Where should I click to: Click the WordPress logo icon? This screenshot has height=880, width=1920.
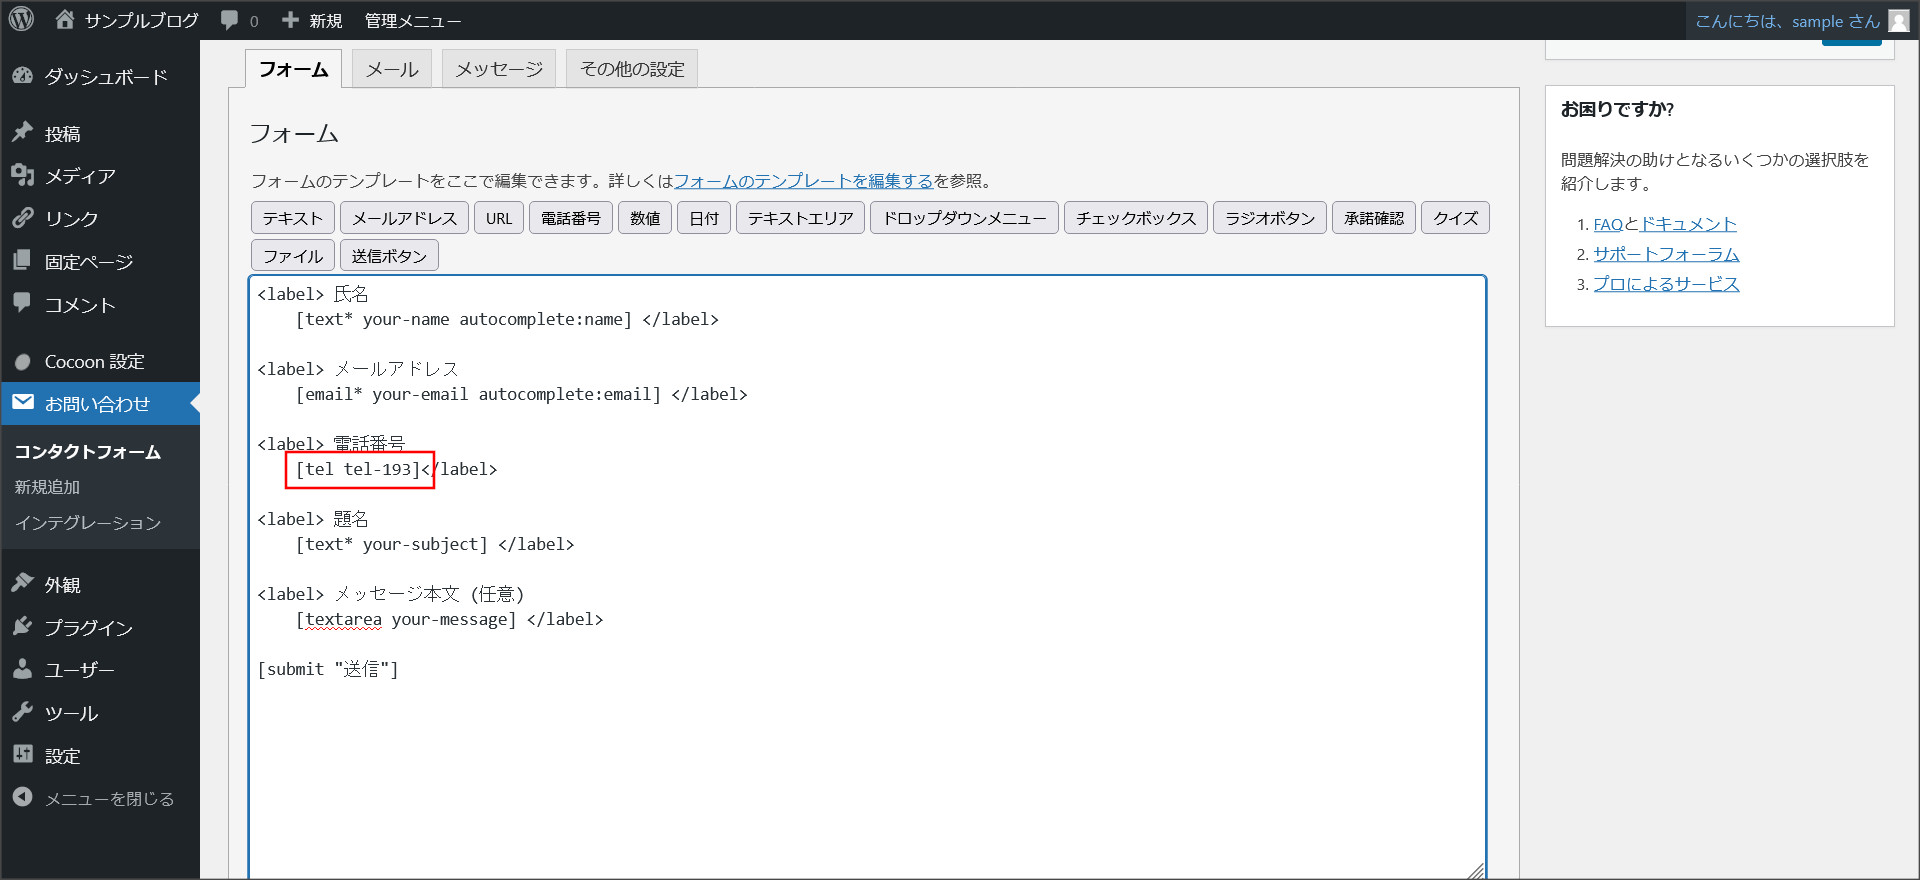pos(21,19)
